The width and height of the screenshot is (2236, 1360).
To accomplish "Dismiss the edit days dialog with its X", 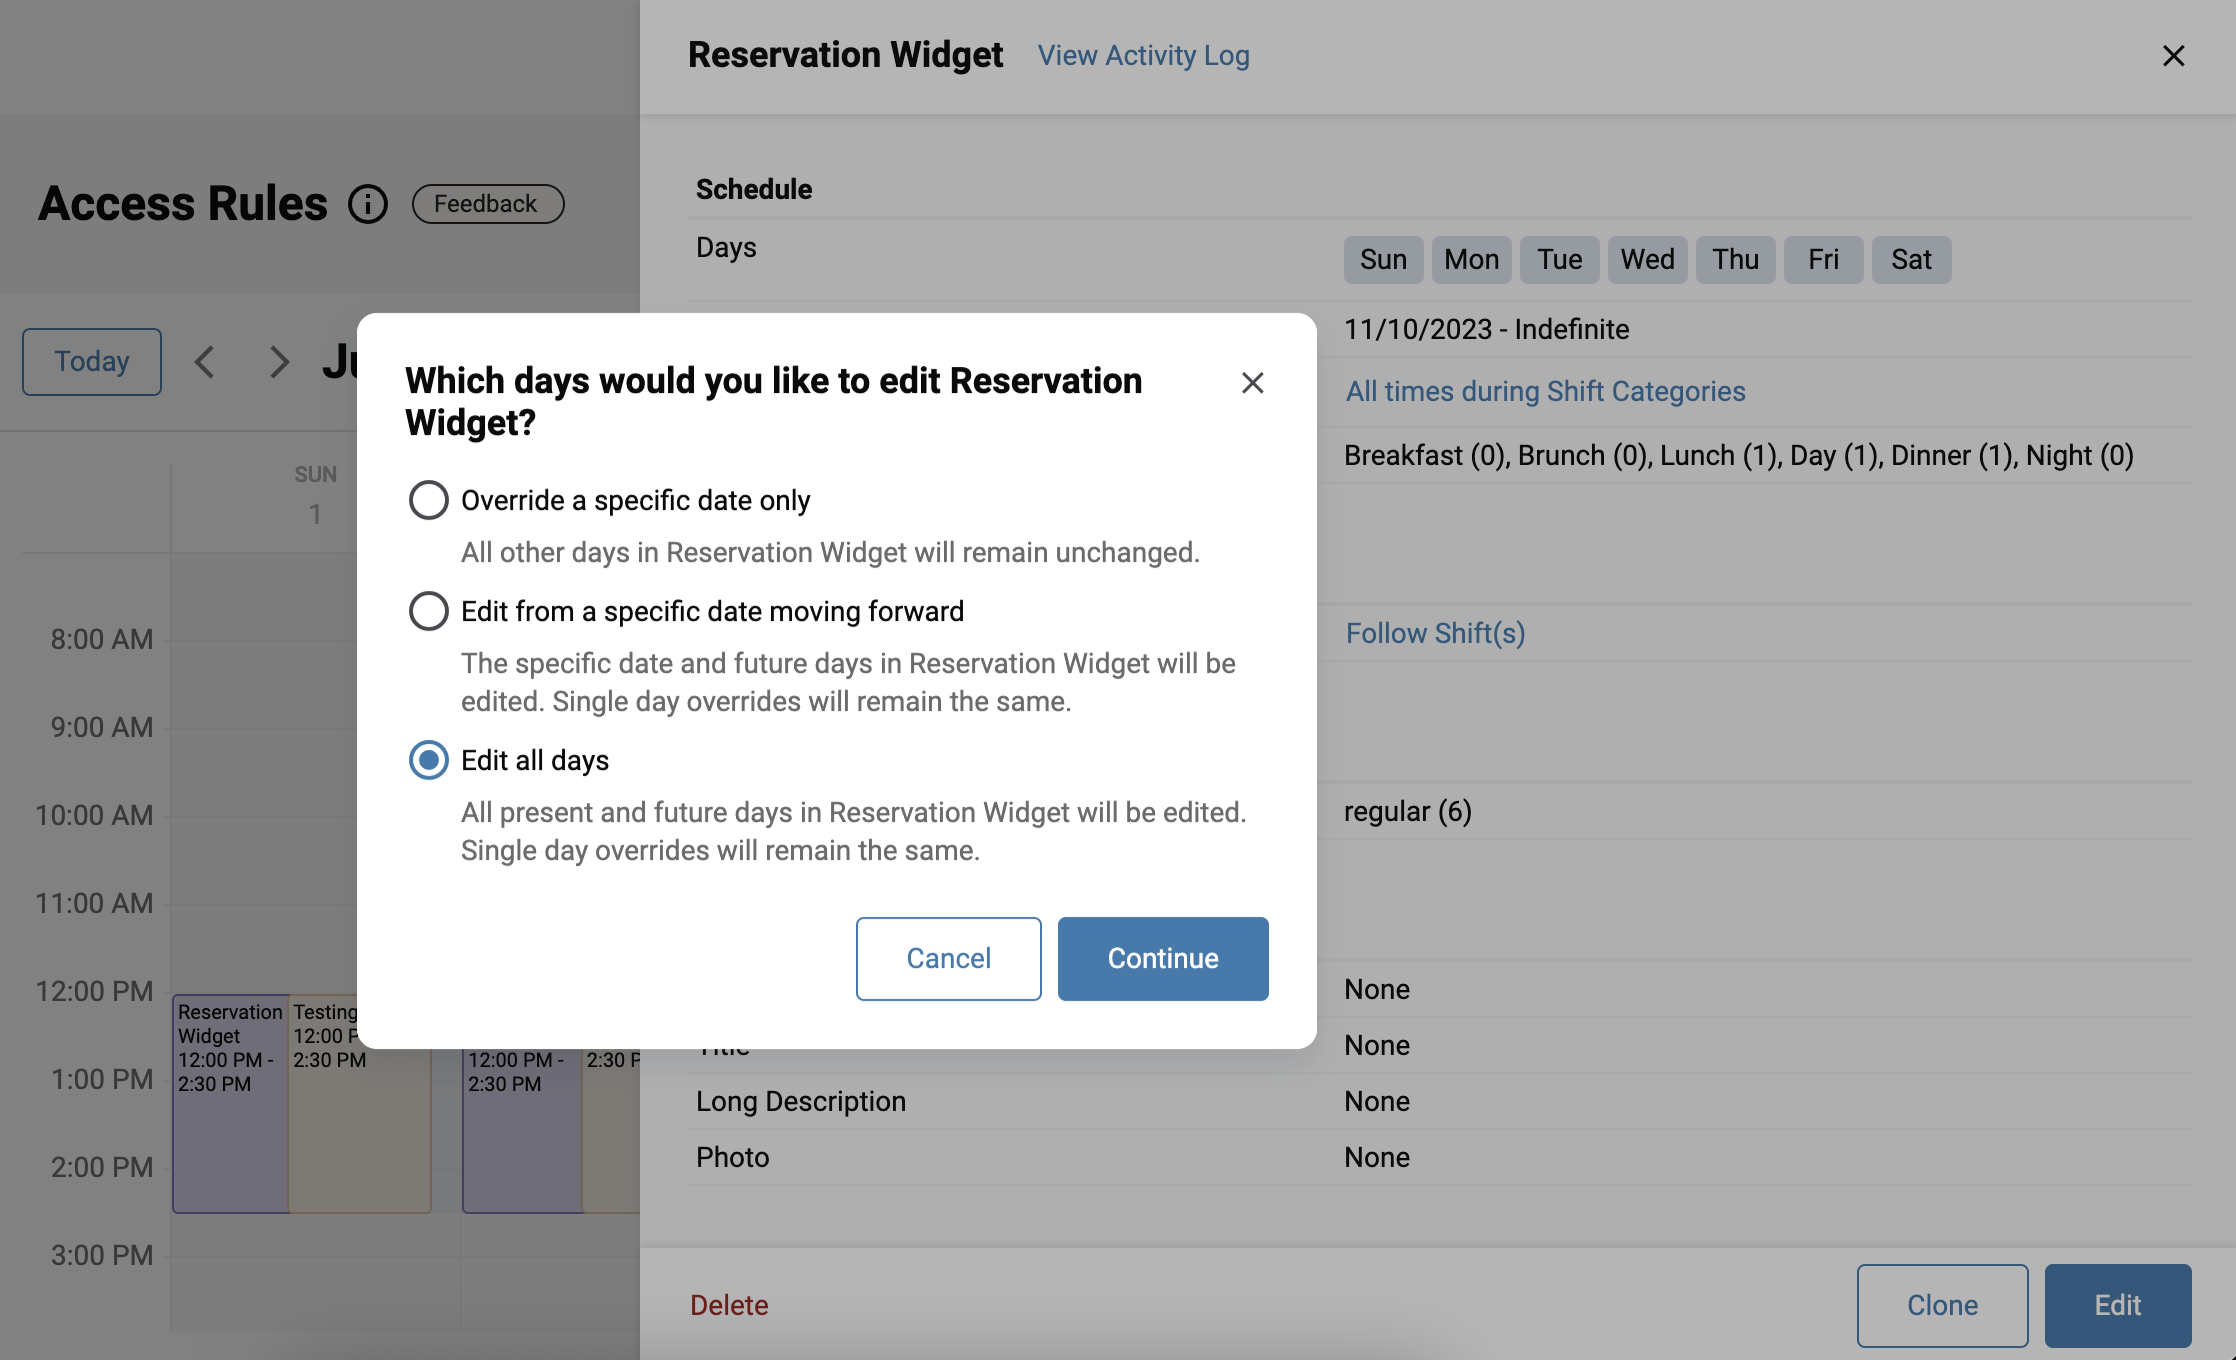I will tap(1253, 383).
